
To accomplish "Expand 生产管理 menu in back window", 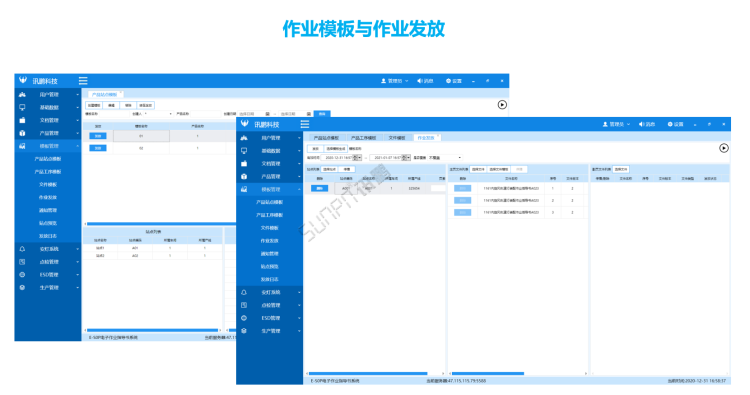I will tap(77, 288).
